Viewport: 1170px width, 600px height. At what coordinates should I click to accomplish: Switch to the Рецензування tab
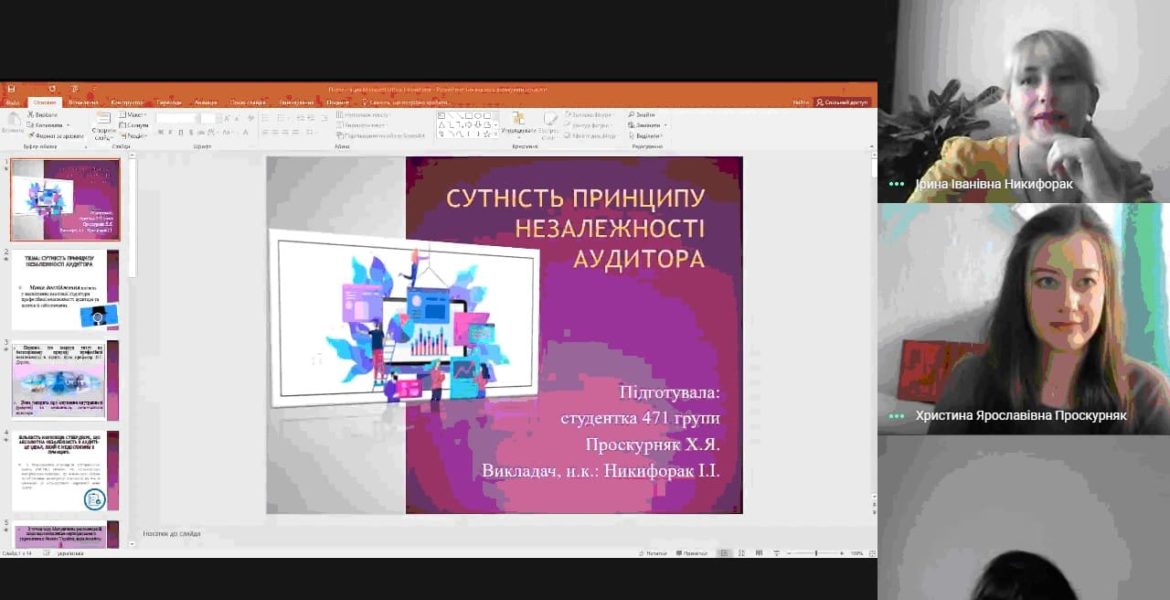tap(296, 102)
